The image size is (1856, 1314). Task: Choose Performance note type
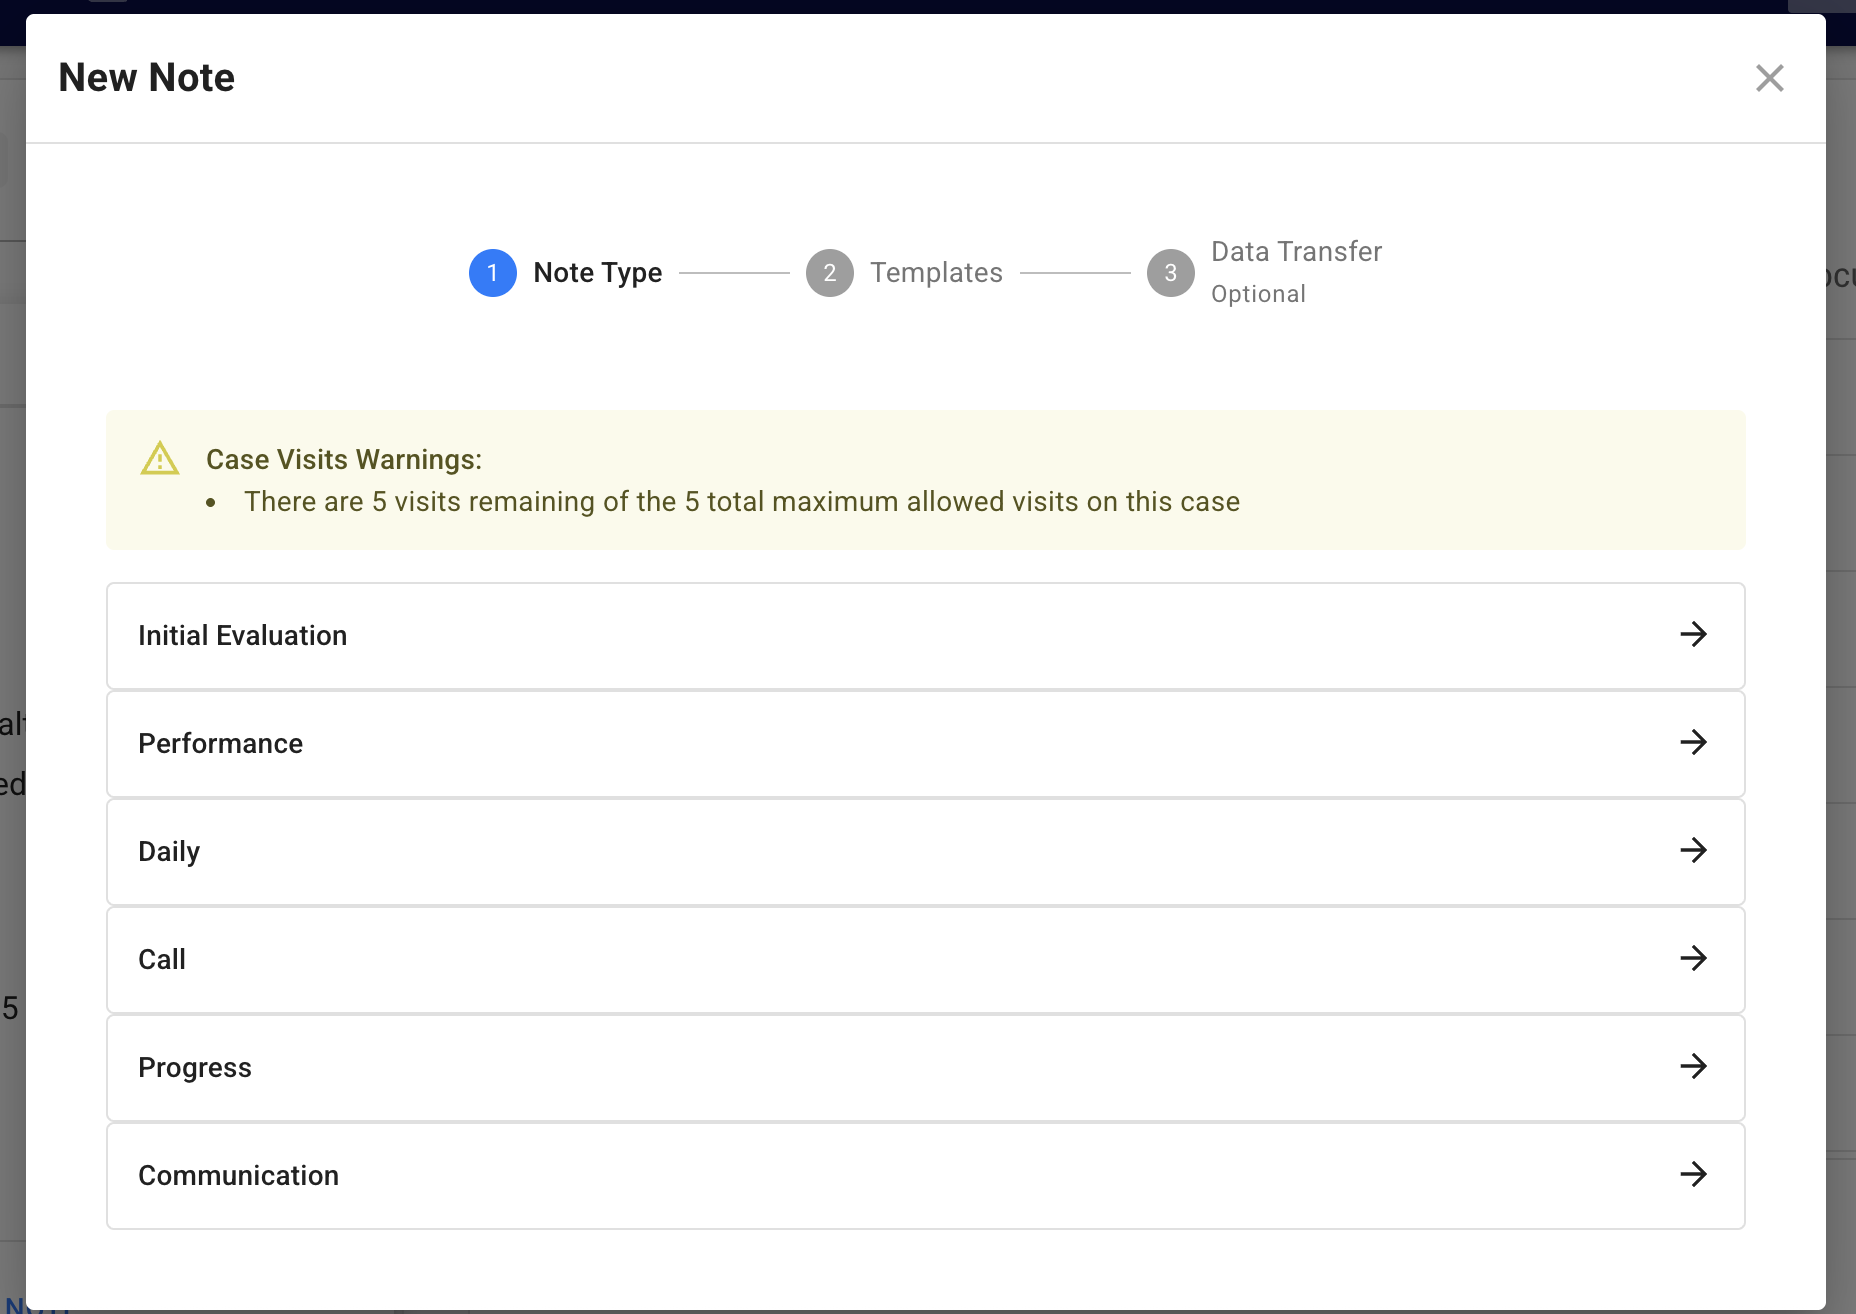pyautogui.click(x=220, y=744)
